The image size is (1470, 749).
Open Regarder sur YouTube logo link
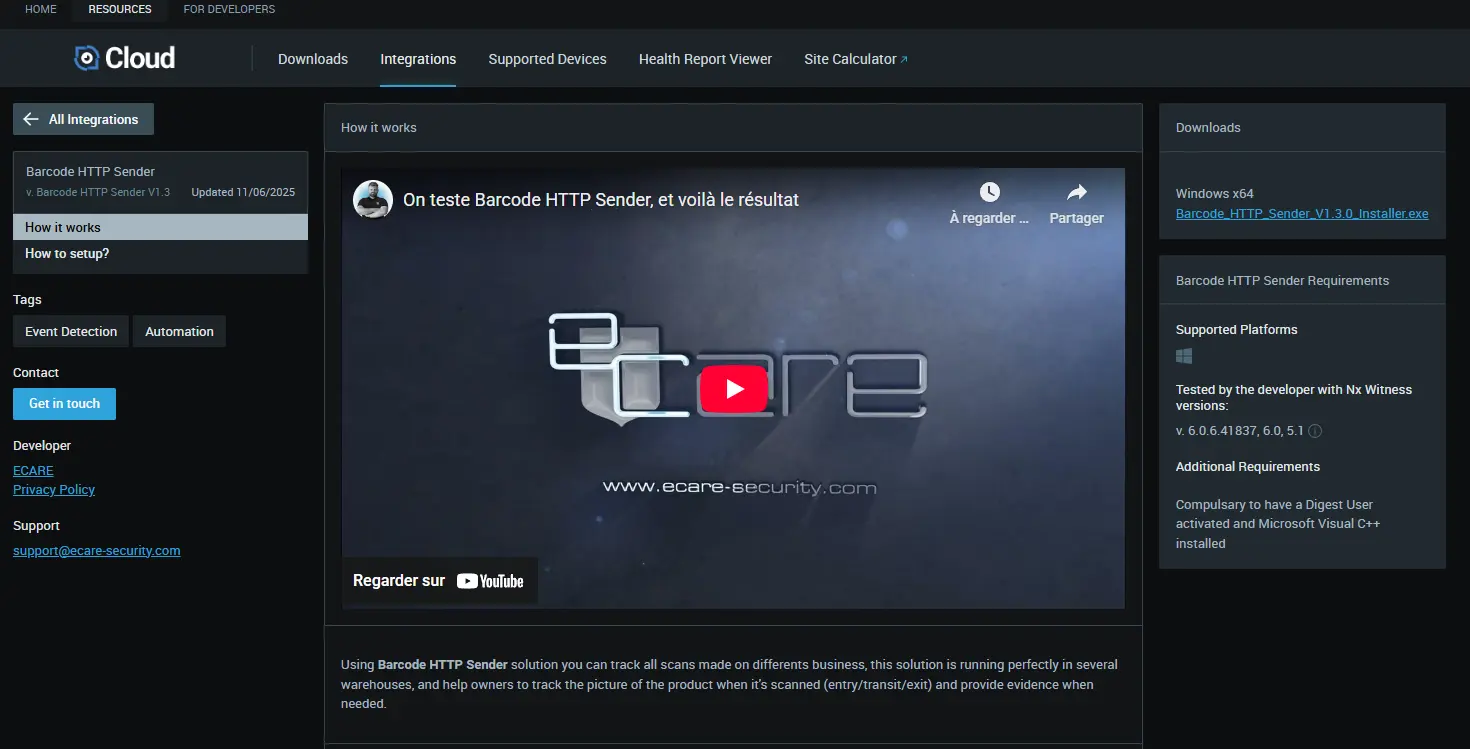pyautogui.click(x=490, y=581)
